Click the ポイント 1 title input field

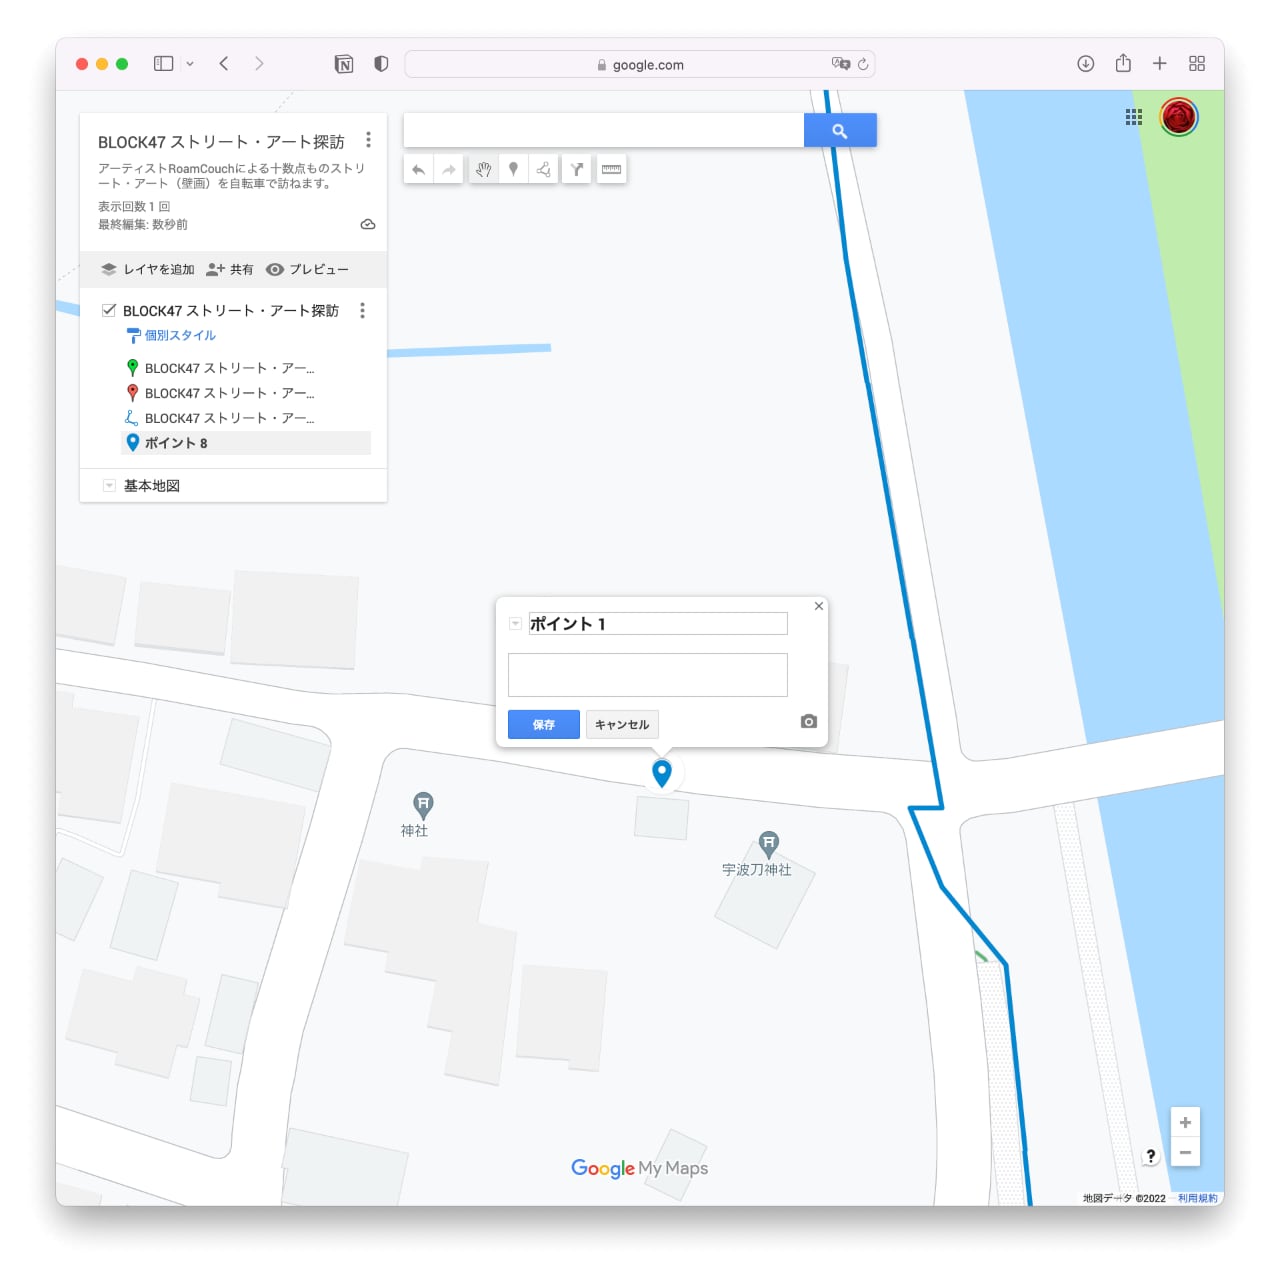tap(657, 624)
